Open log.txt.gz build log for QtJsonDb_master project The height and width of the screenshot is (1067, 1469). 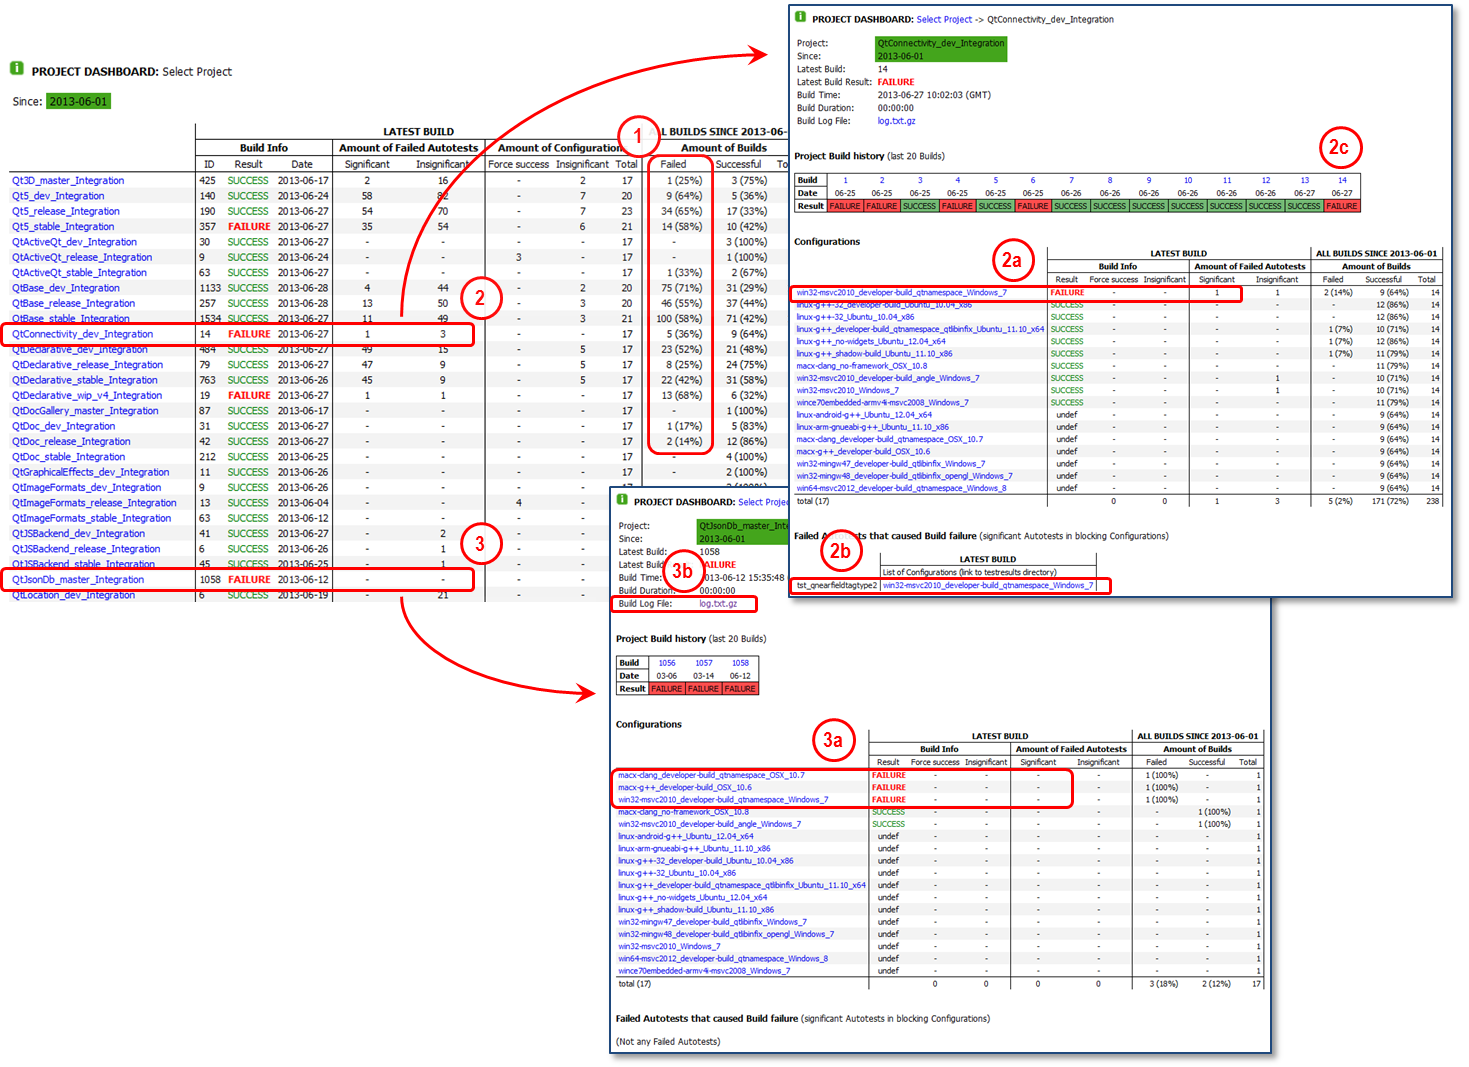pyautogui.click(x=718, y=604)
